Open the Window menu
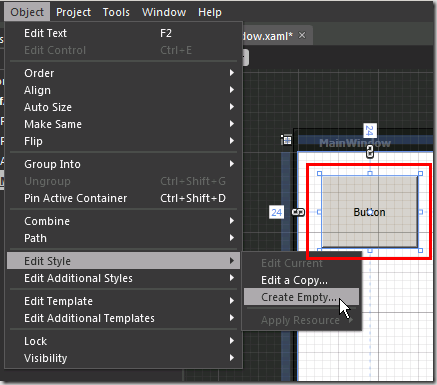 (x=164, y=12)
